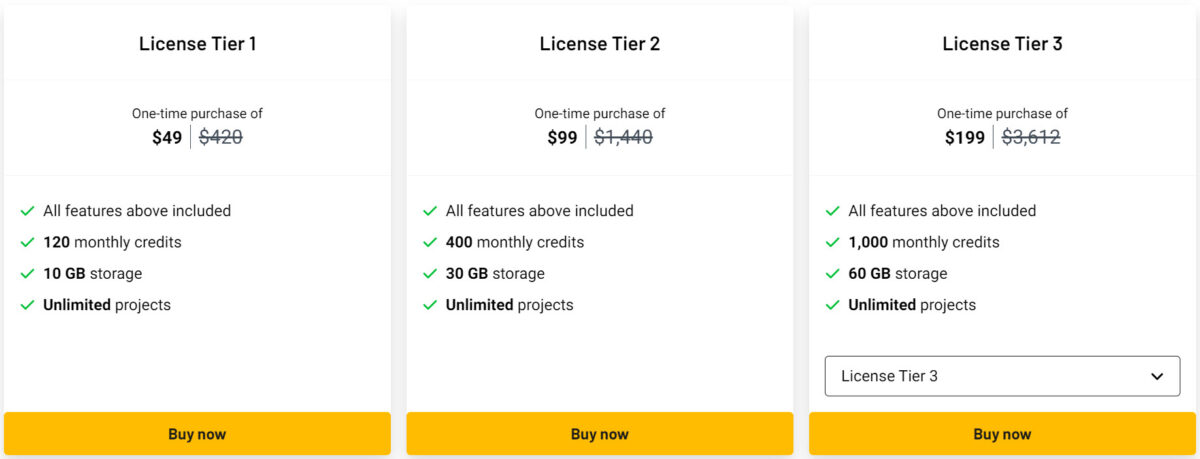Viewport: 1200px width, 459px height.
Task: Click the $49 price in Tier 1
Action: (167, 138)
